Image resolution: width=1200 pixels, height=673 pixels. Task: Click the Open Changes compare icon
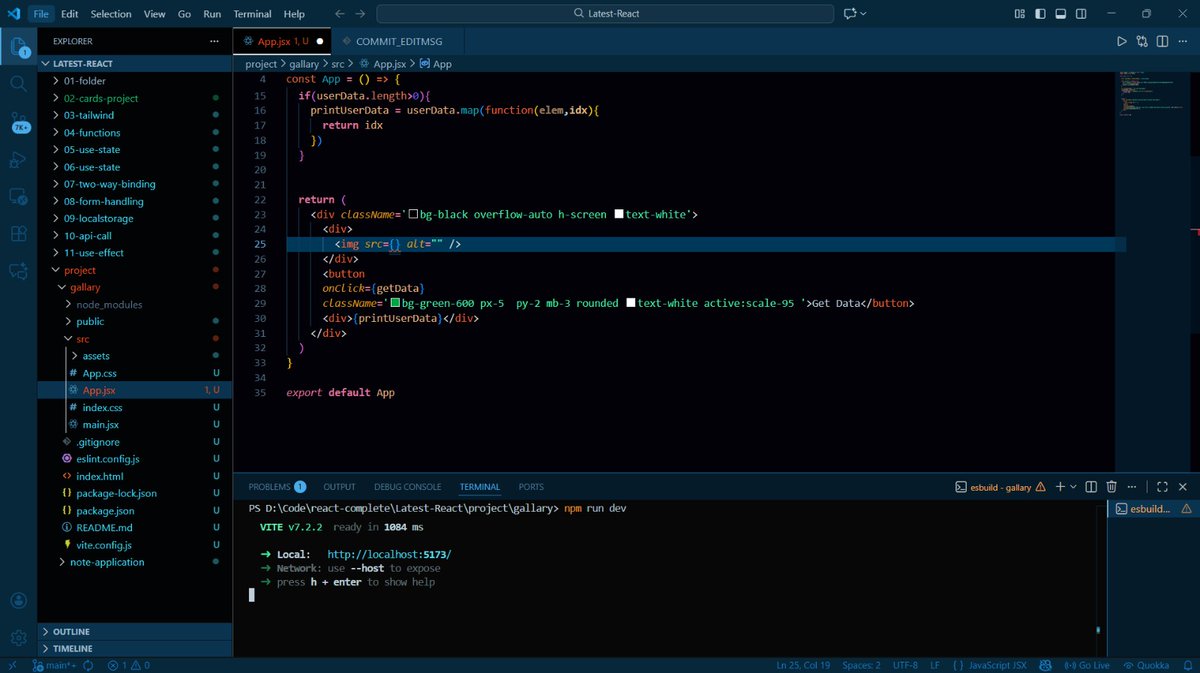click(x=1142, y=41)
